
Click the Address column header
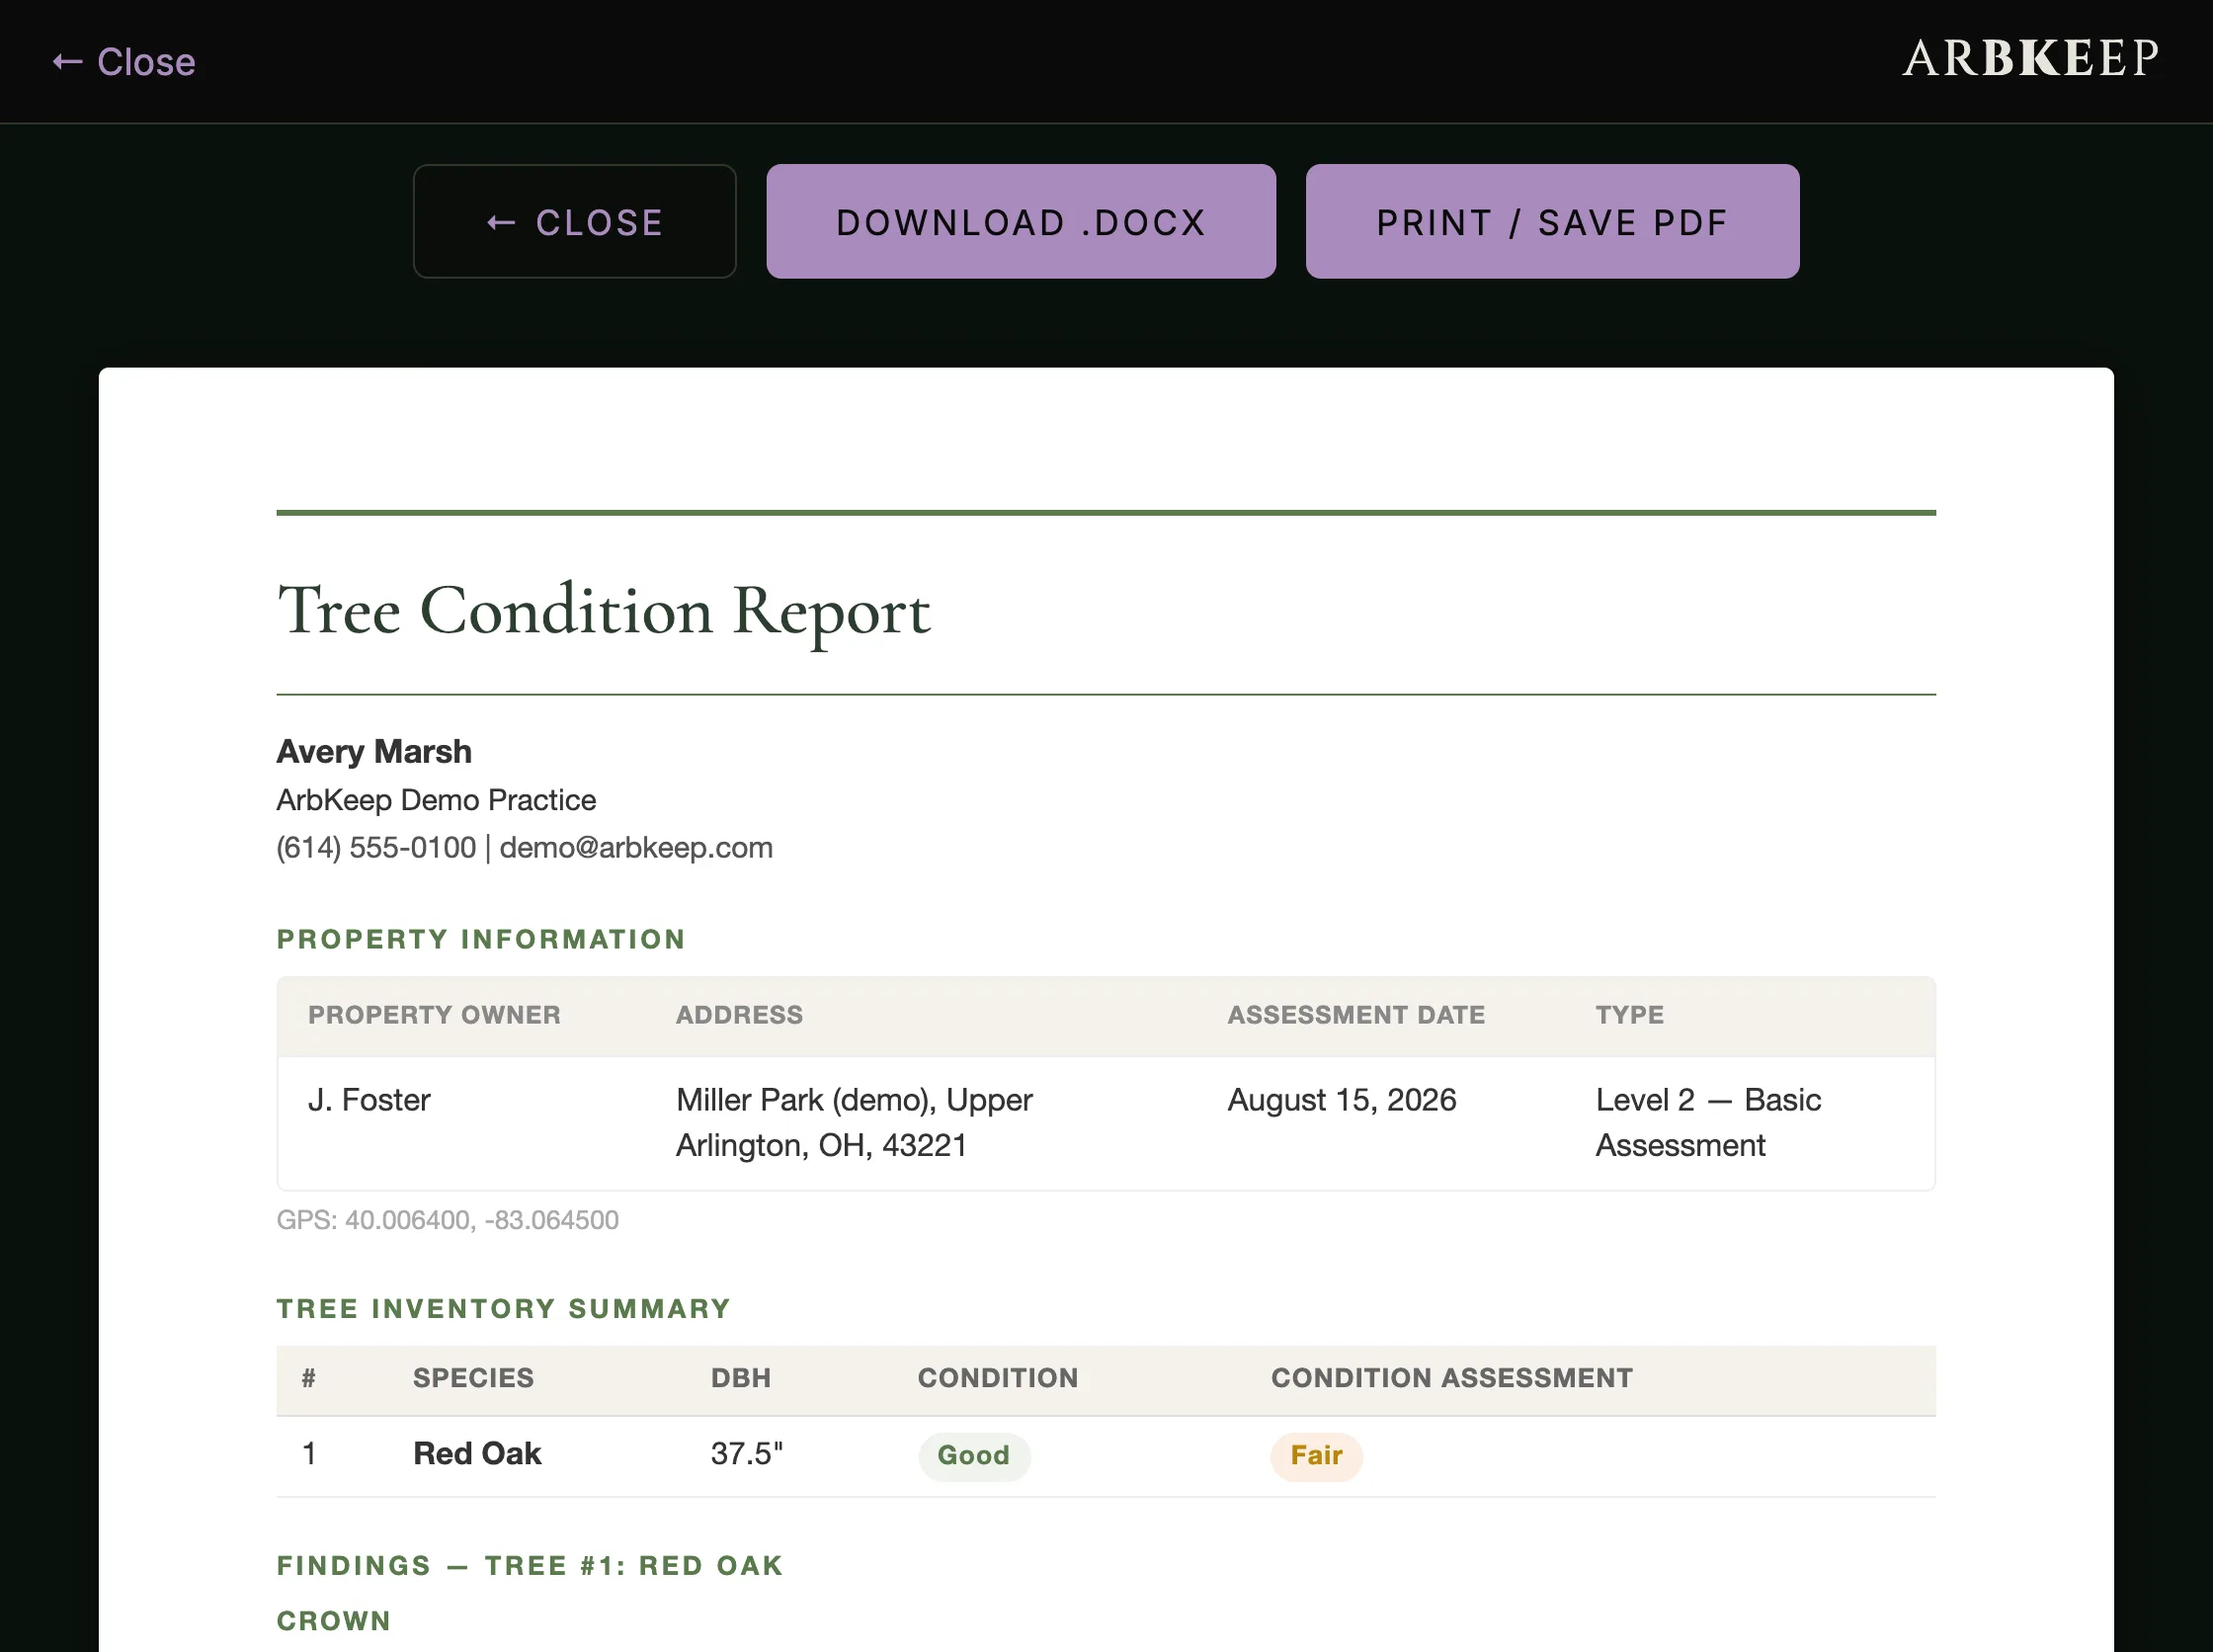click(739, 1015)
